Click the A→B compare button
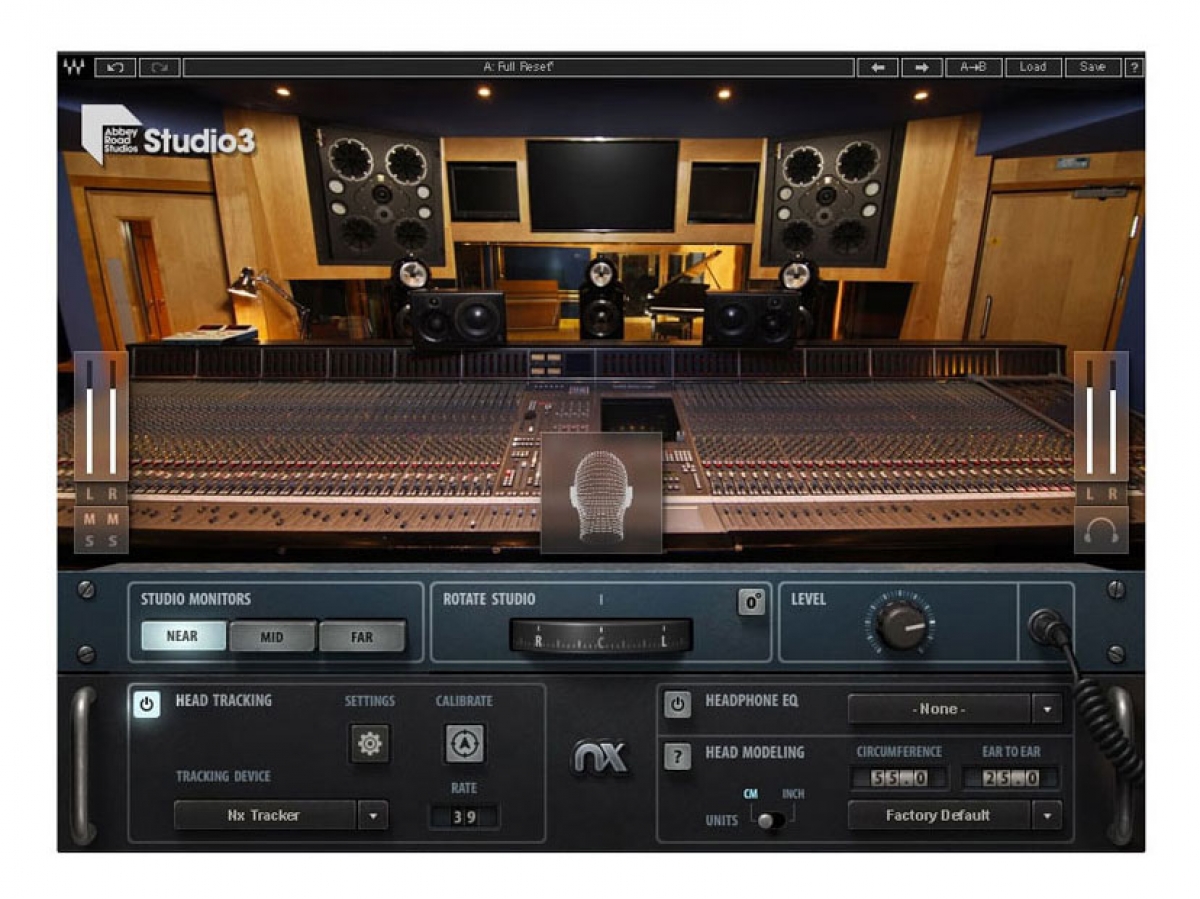 974,67
